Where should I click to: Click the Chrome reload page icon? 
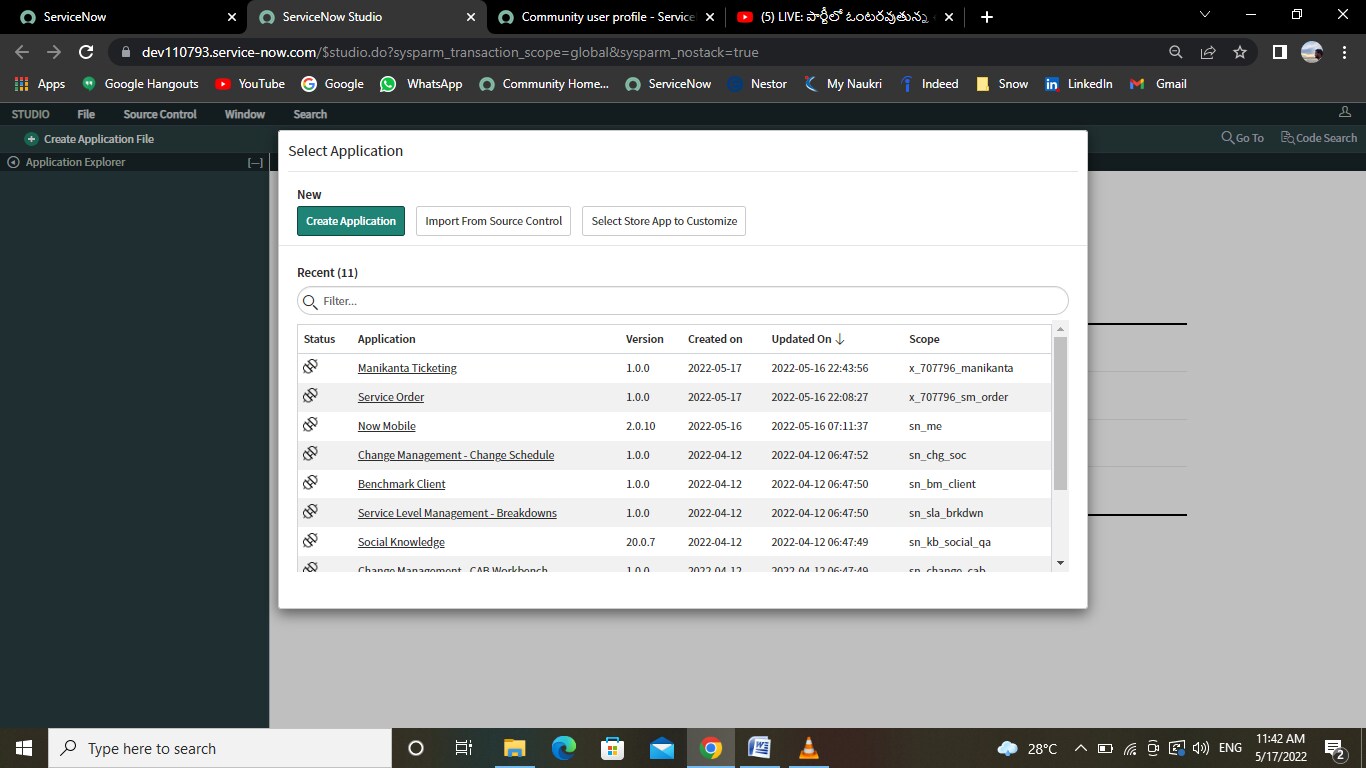[86, 52]
